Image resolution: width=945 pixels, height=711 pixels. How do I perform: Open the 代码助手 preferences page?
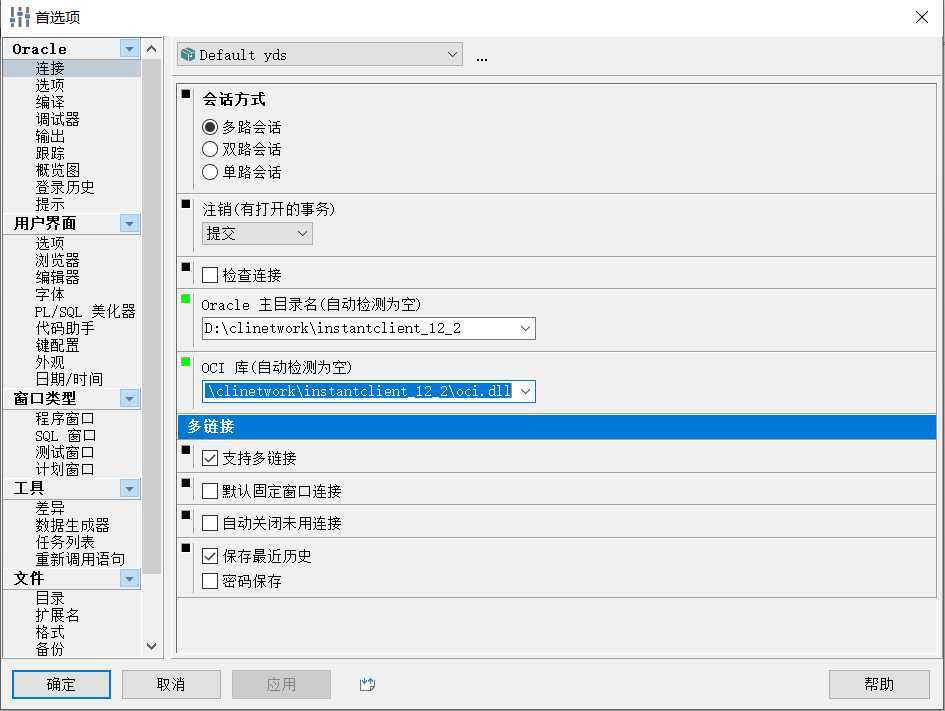65,328
